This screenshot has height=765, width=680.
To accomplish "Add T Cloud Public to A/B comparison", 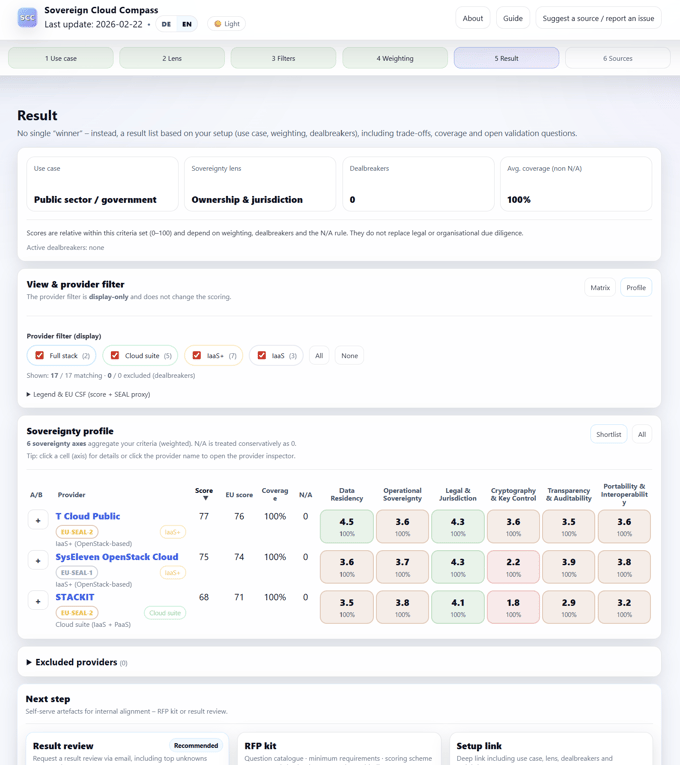I will (x=38, y=521).
